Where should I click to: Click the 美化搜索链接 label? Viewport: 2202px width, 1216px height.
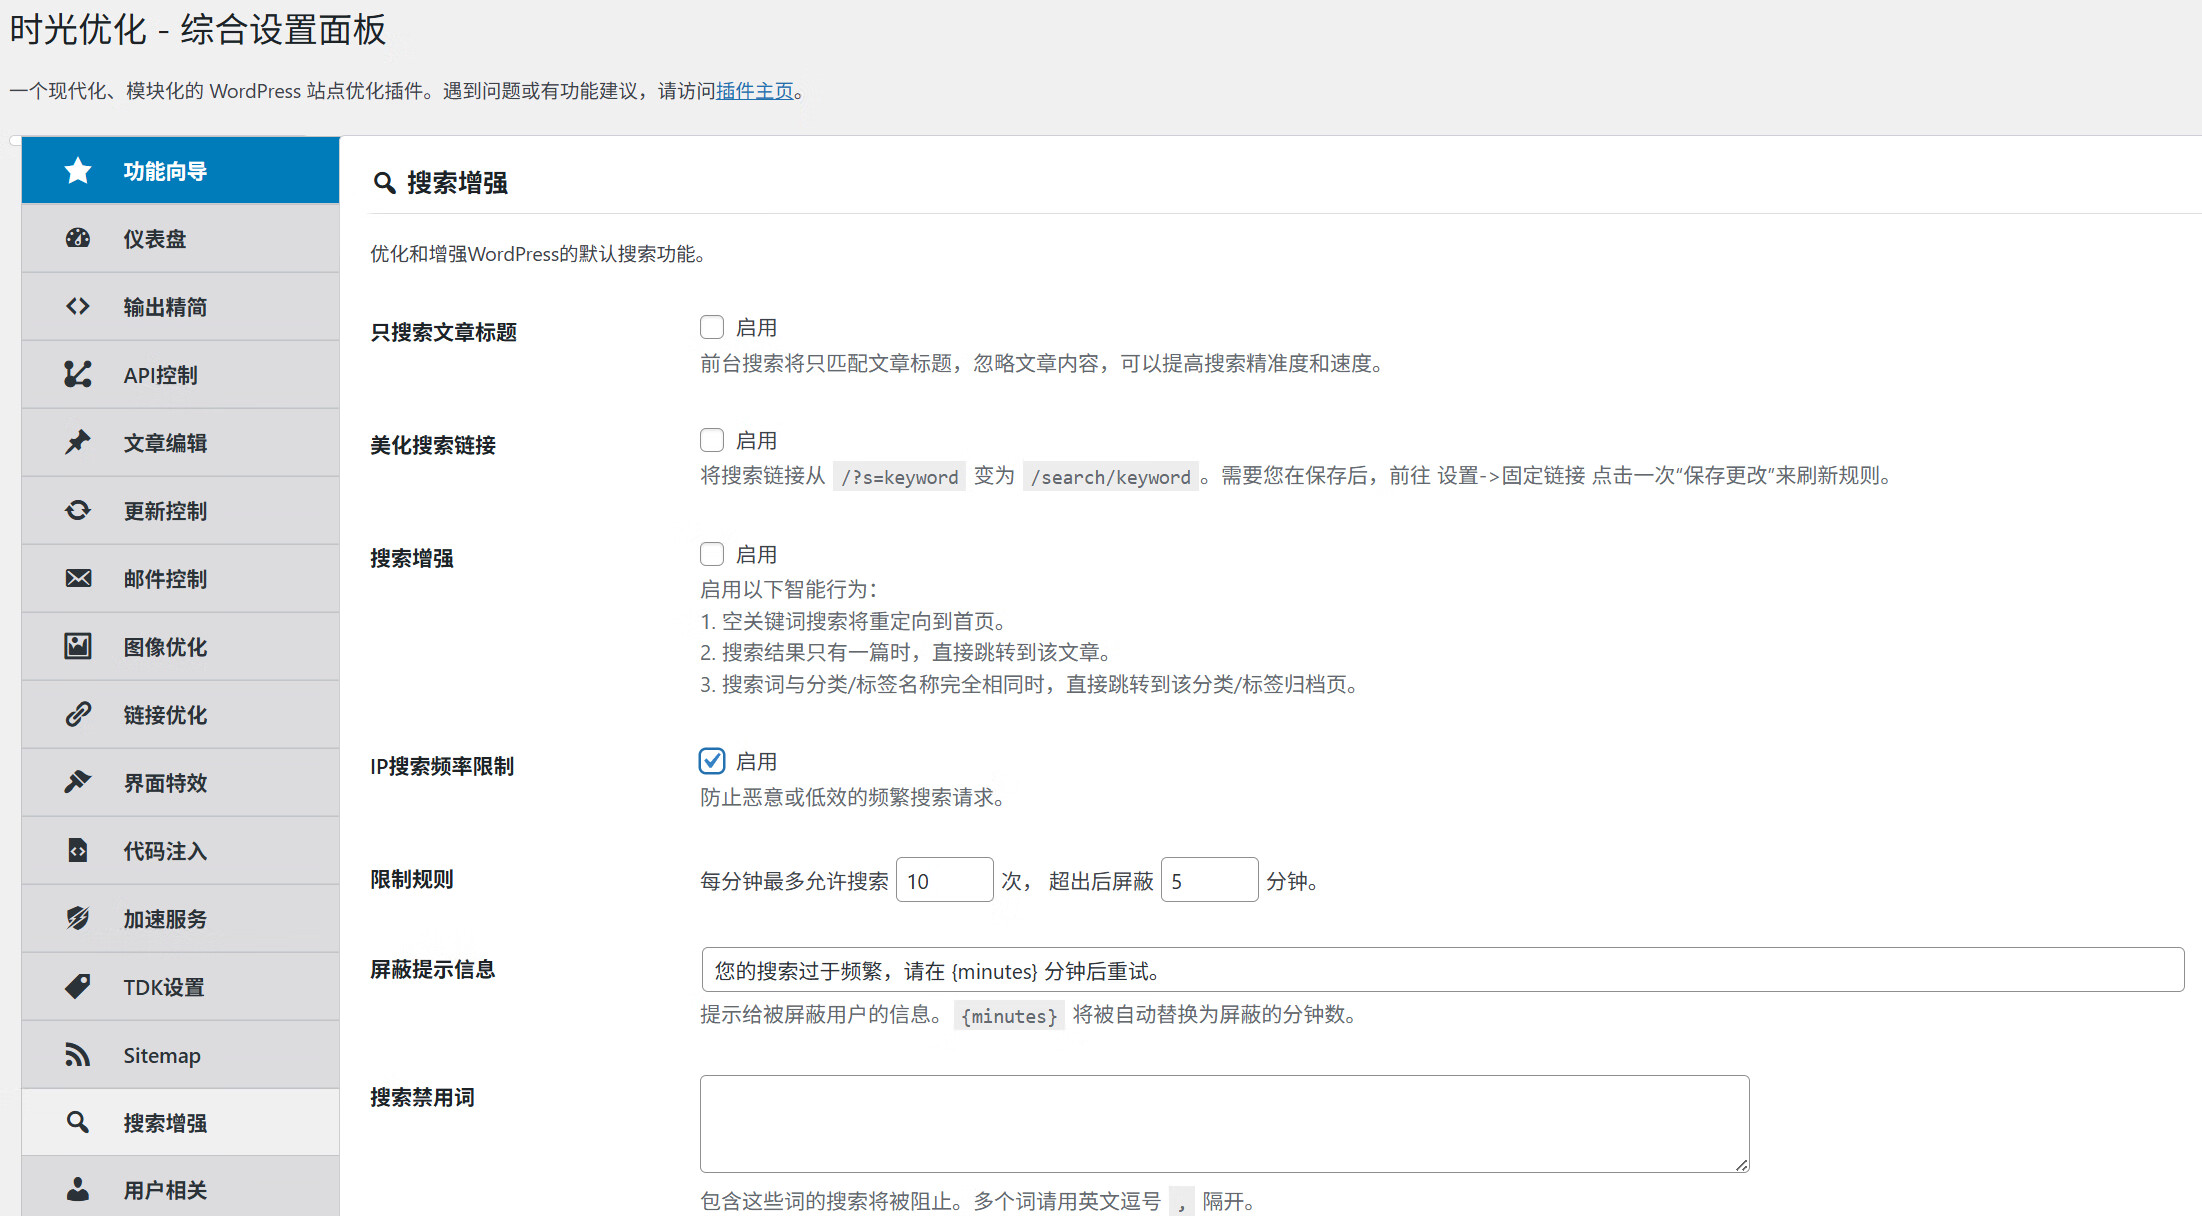(x=433, y=445)
